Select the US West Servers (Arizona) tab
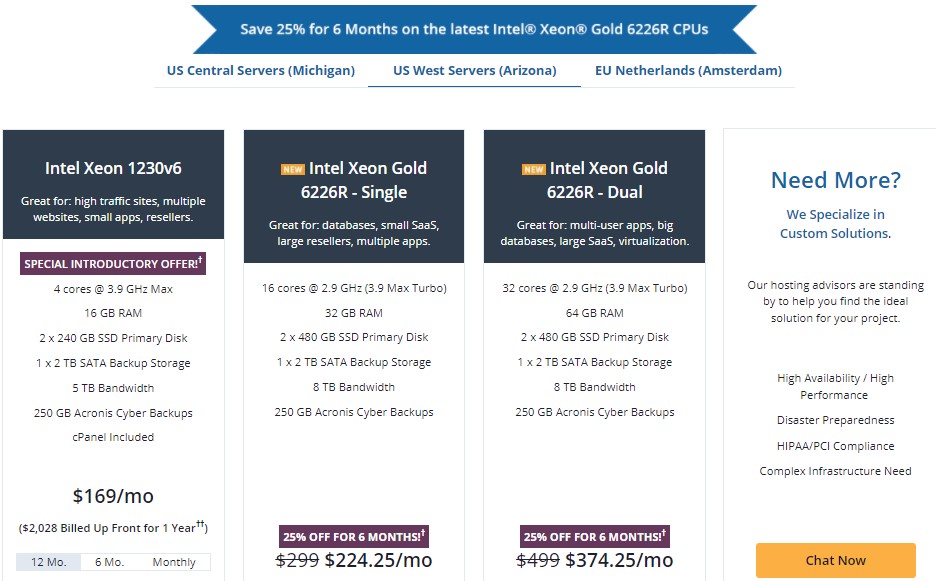 click(474, 71)
